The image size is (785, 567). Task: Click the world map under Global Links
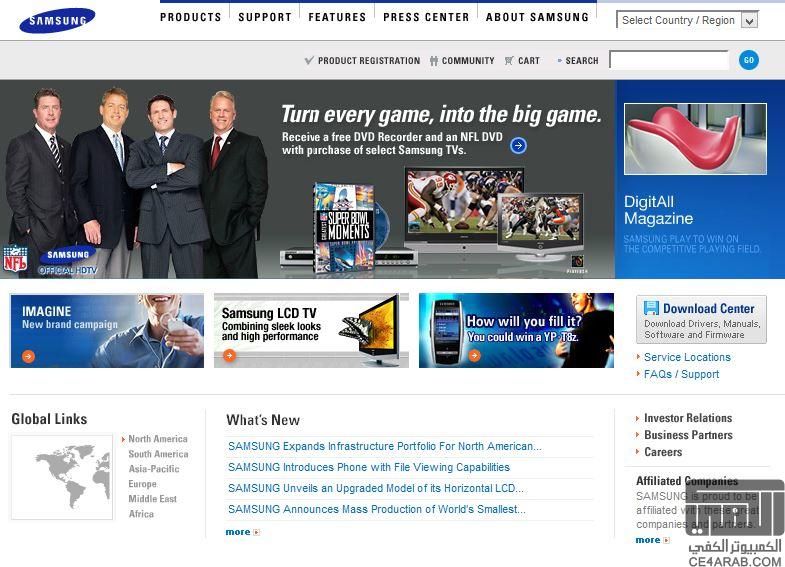point(62,477)
